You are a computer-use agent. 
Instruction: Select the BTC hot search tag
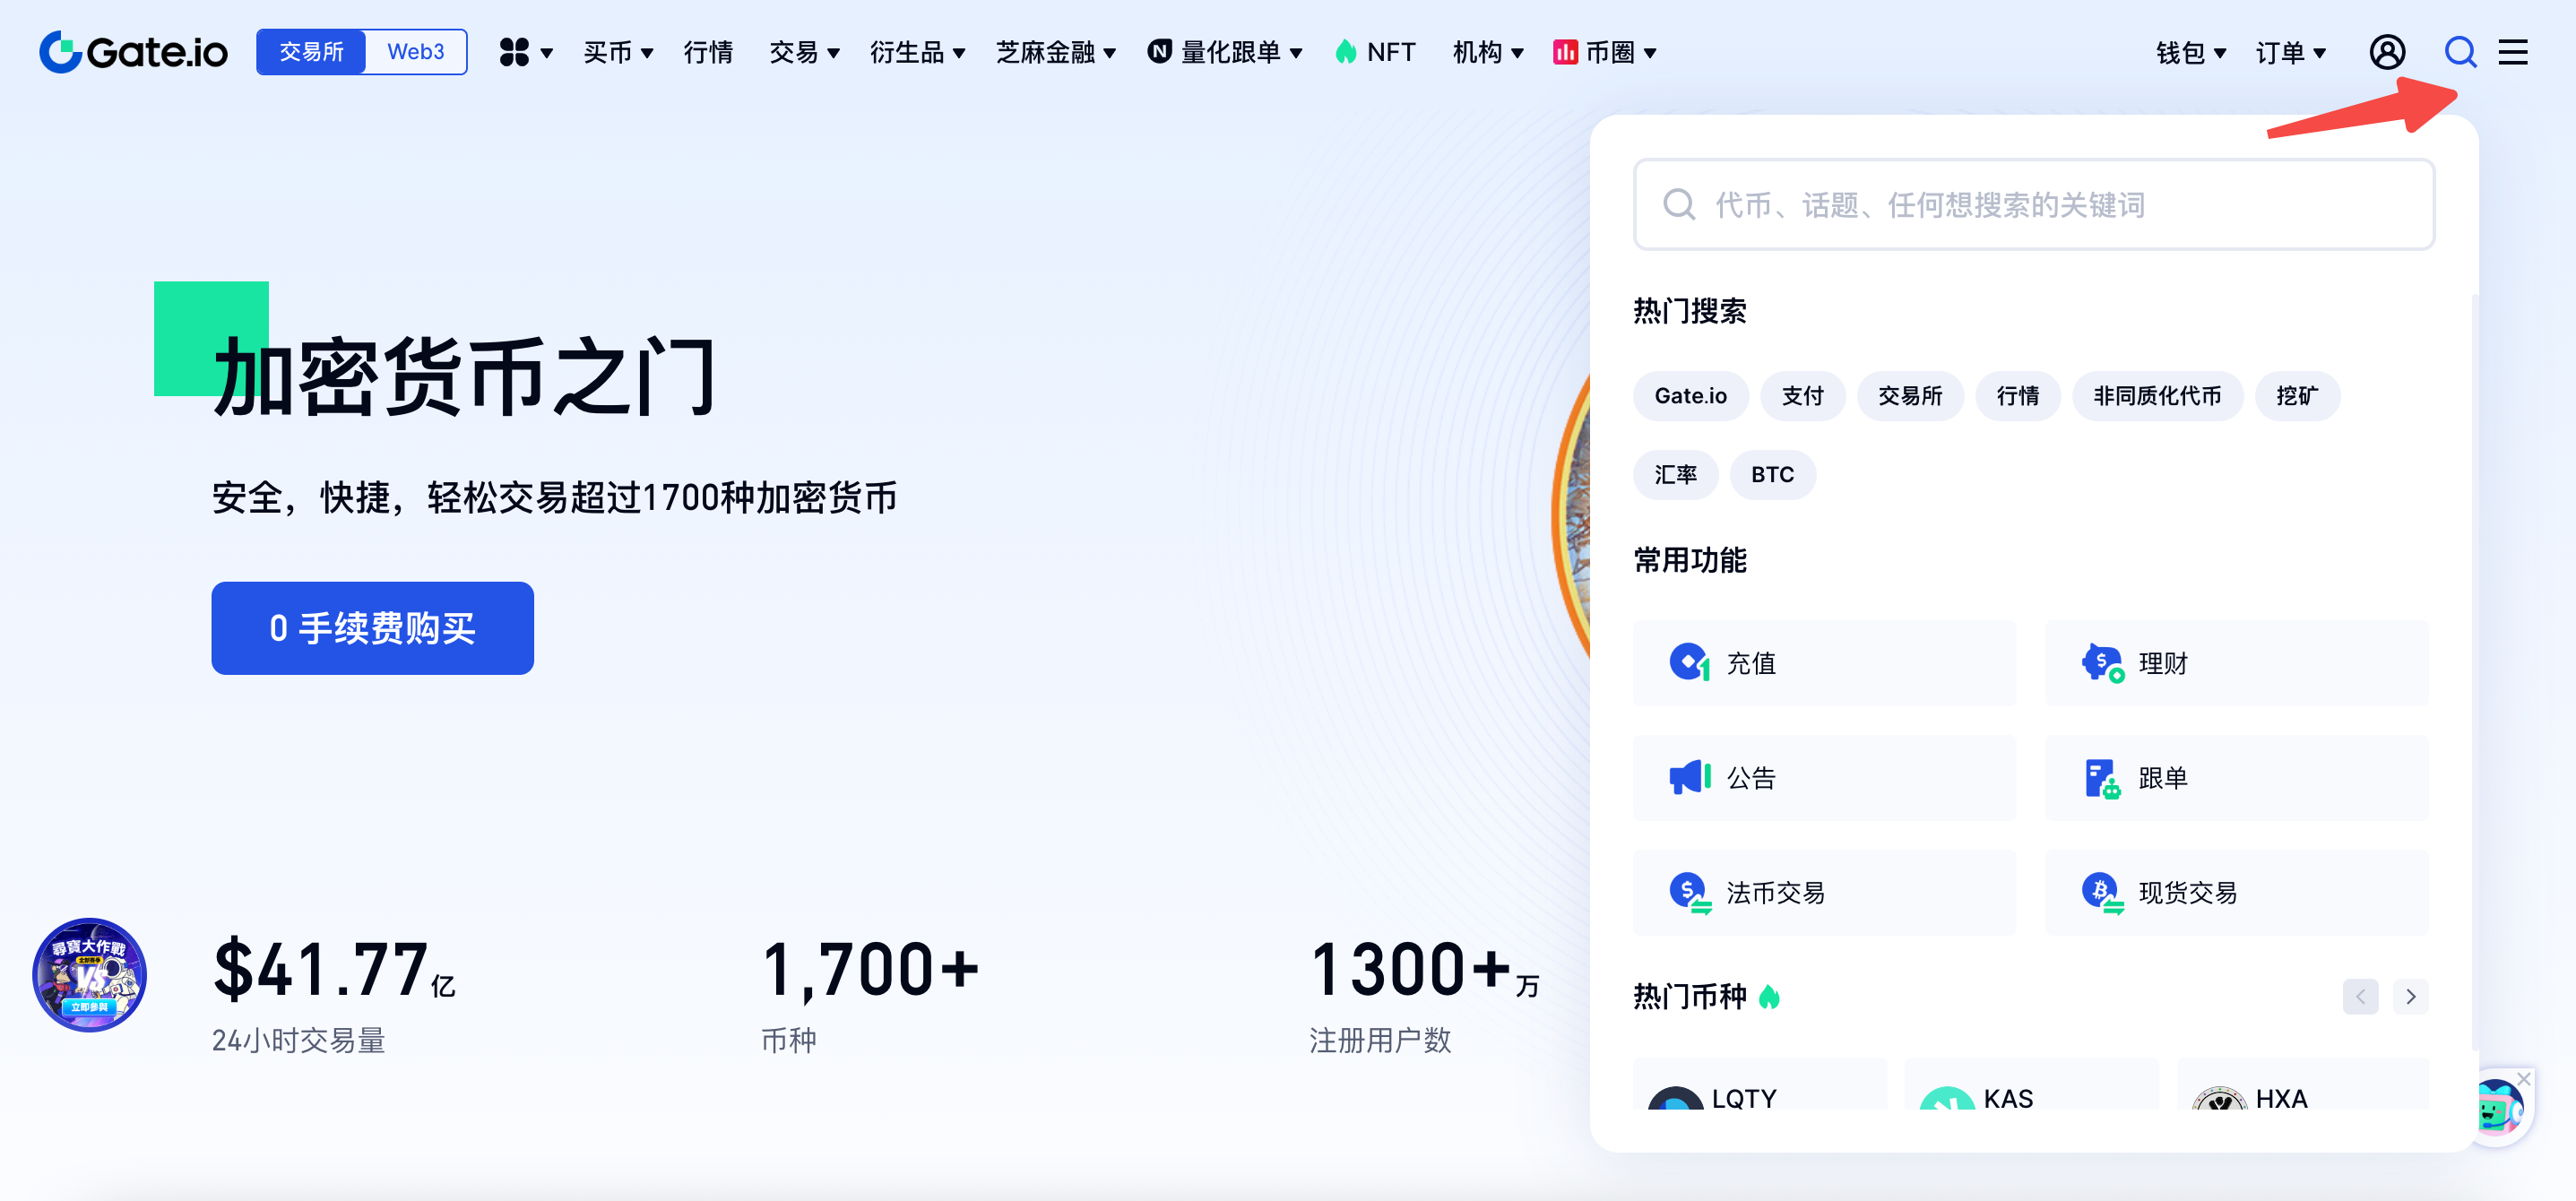pos(1772,474)
